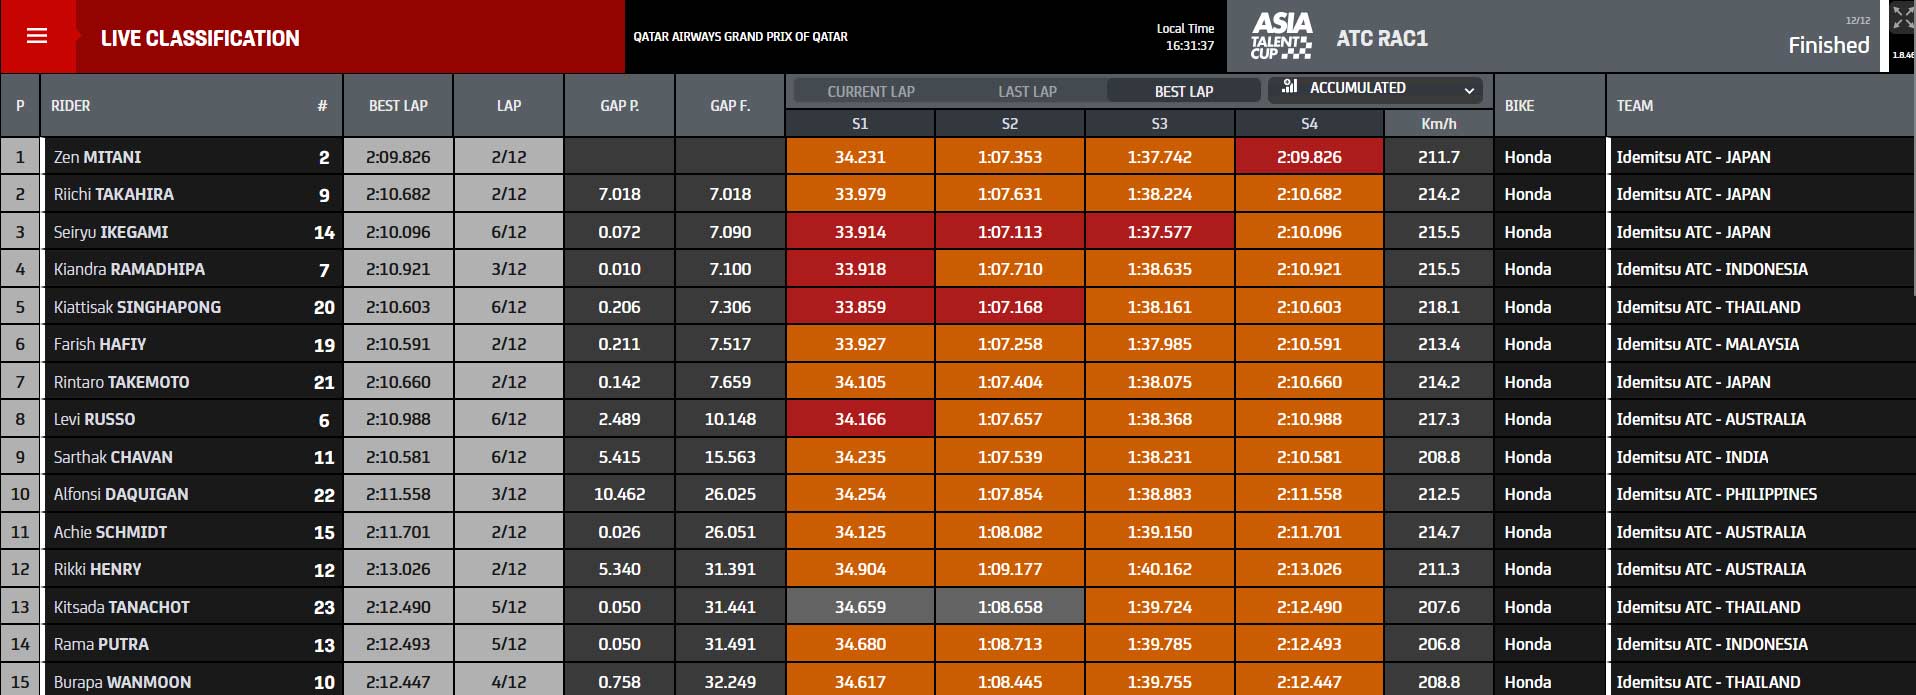The width and height of the screenshot is (1916, 695).
Task: Select rider Levi Russo
Action: (x=95, y=419)
